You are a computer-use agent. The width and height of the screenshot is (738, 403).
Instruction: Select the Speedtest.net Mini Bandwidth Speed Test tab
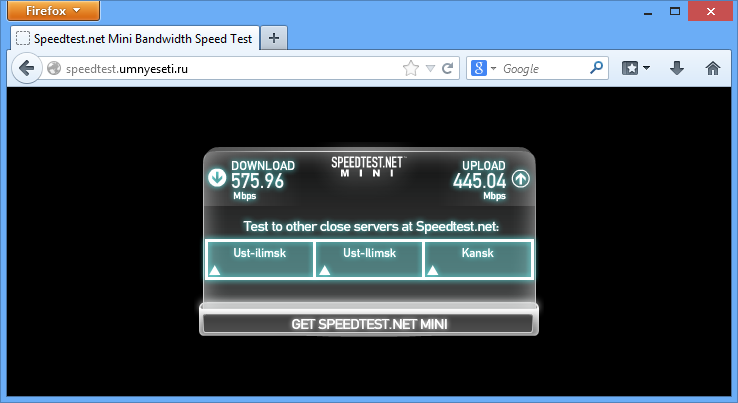pyautogui.click(x=135, y=38)
